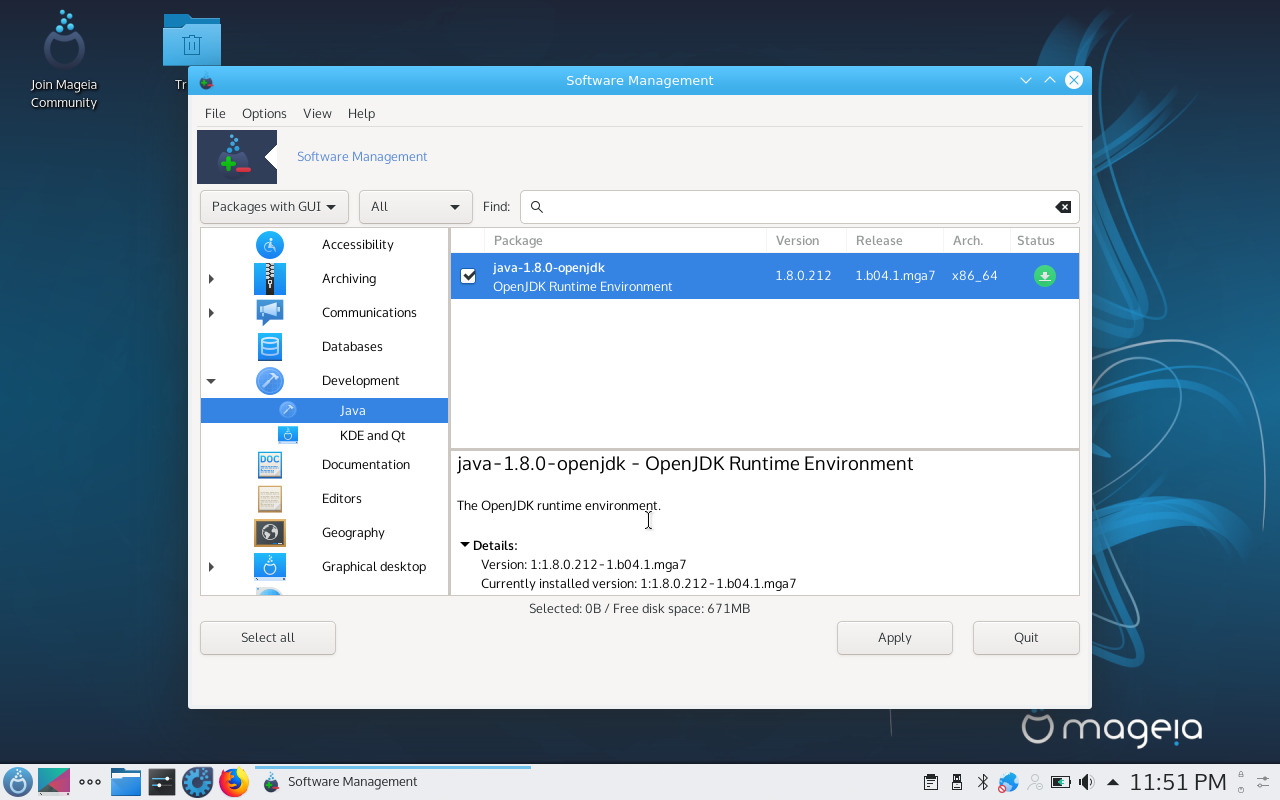The height and width of the screenshot is (800, 1280).
Task: Click the green install status icon
Action: point(1044,276)
